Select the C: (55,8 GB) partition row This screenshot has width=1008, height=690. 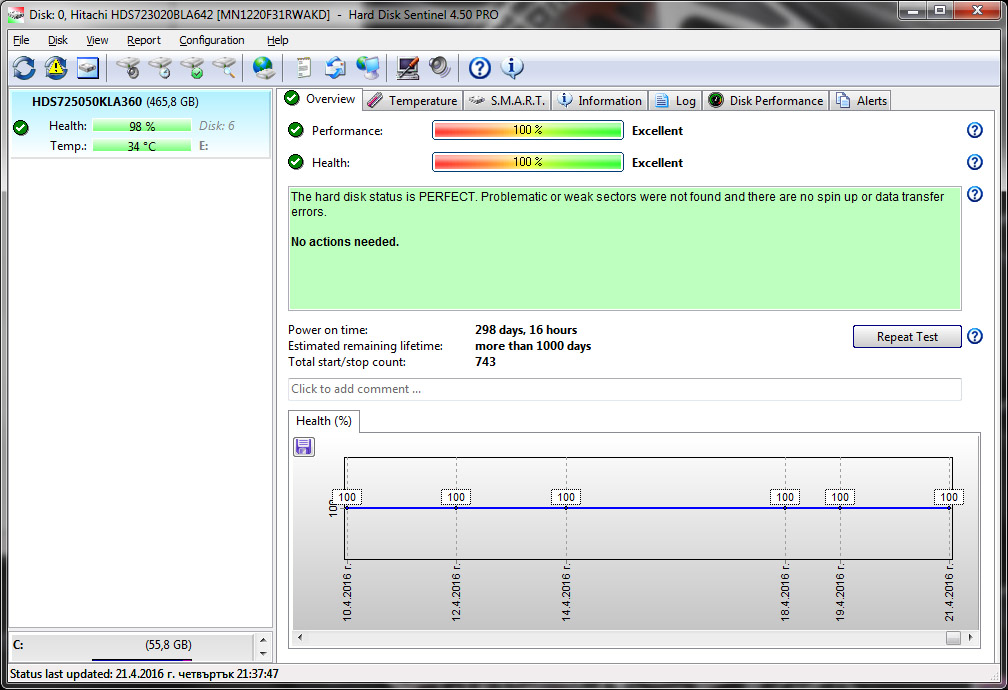tap(132, 646)
